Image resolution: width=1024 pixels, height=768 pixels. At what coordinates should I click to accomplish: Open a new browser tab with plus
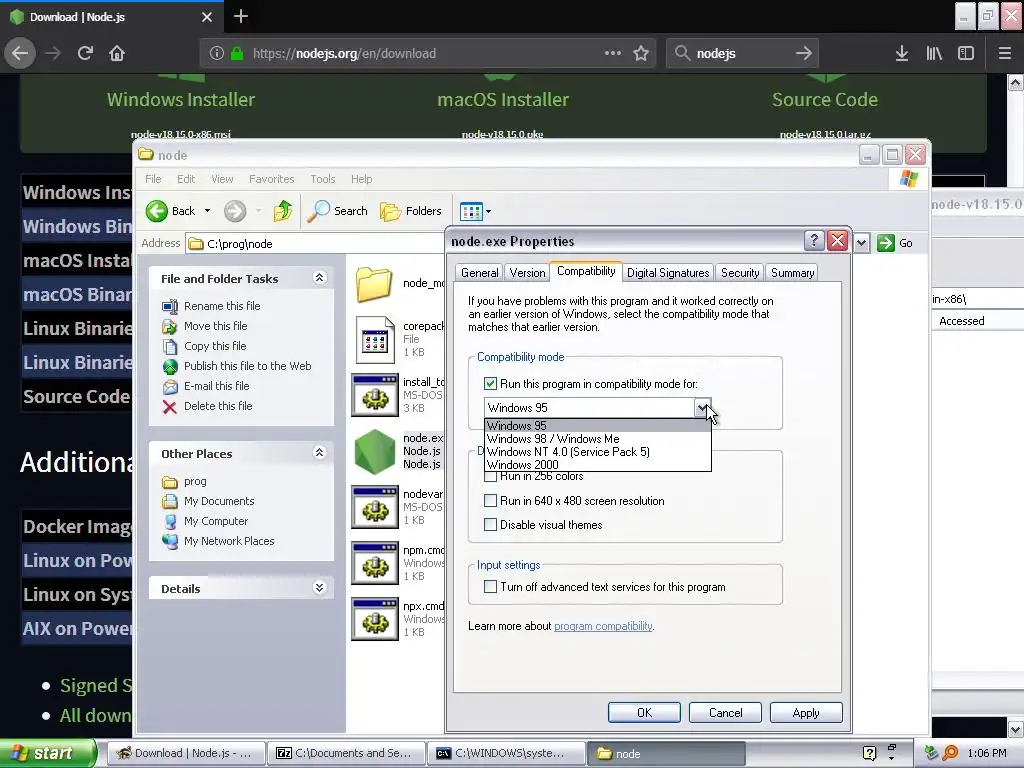(x=241, y=16)
